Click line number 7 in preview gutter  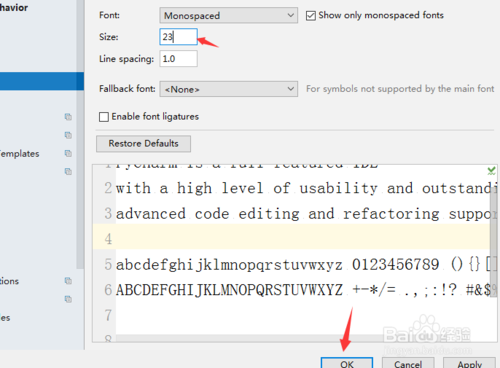point(108,315)
